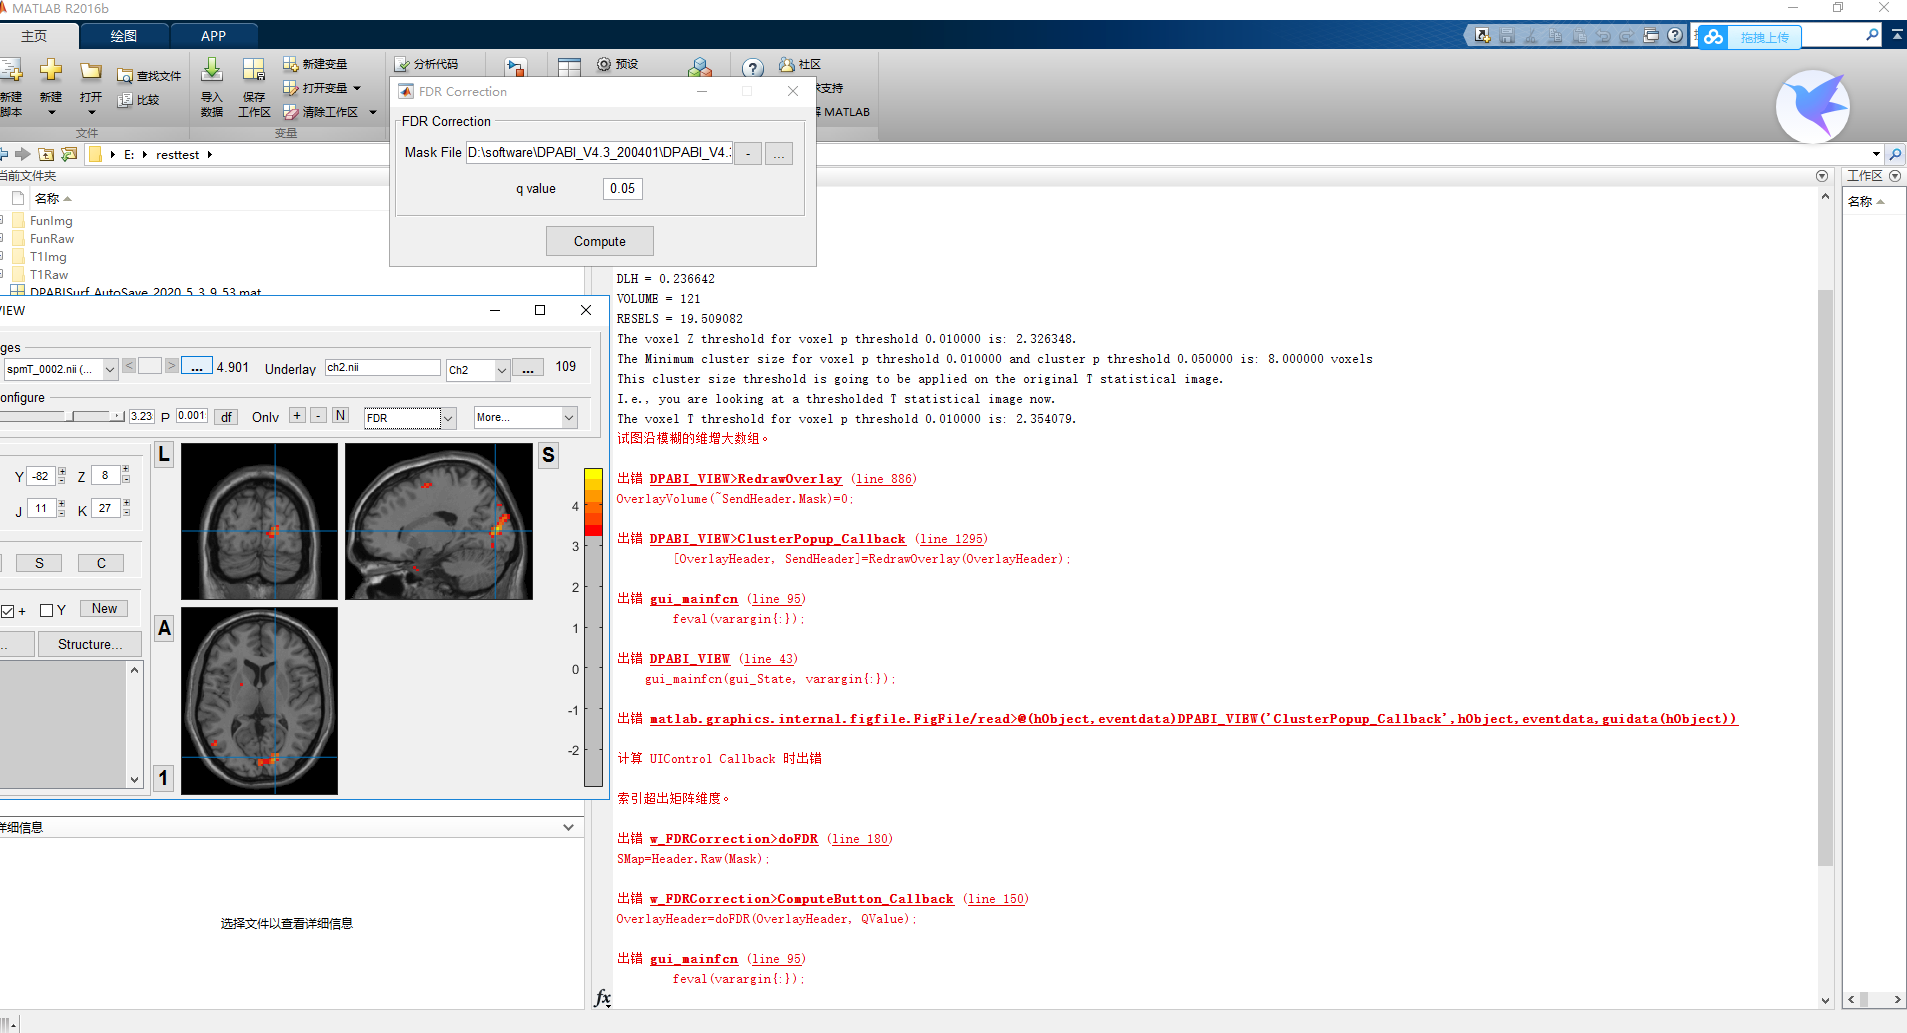The image size is (1907, 1033).
Task: Click Find Files (查找文件)
Action: [149, 76]
